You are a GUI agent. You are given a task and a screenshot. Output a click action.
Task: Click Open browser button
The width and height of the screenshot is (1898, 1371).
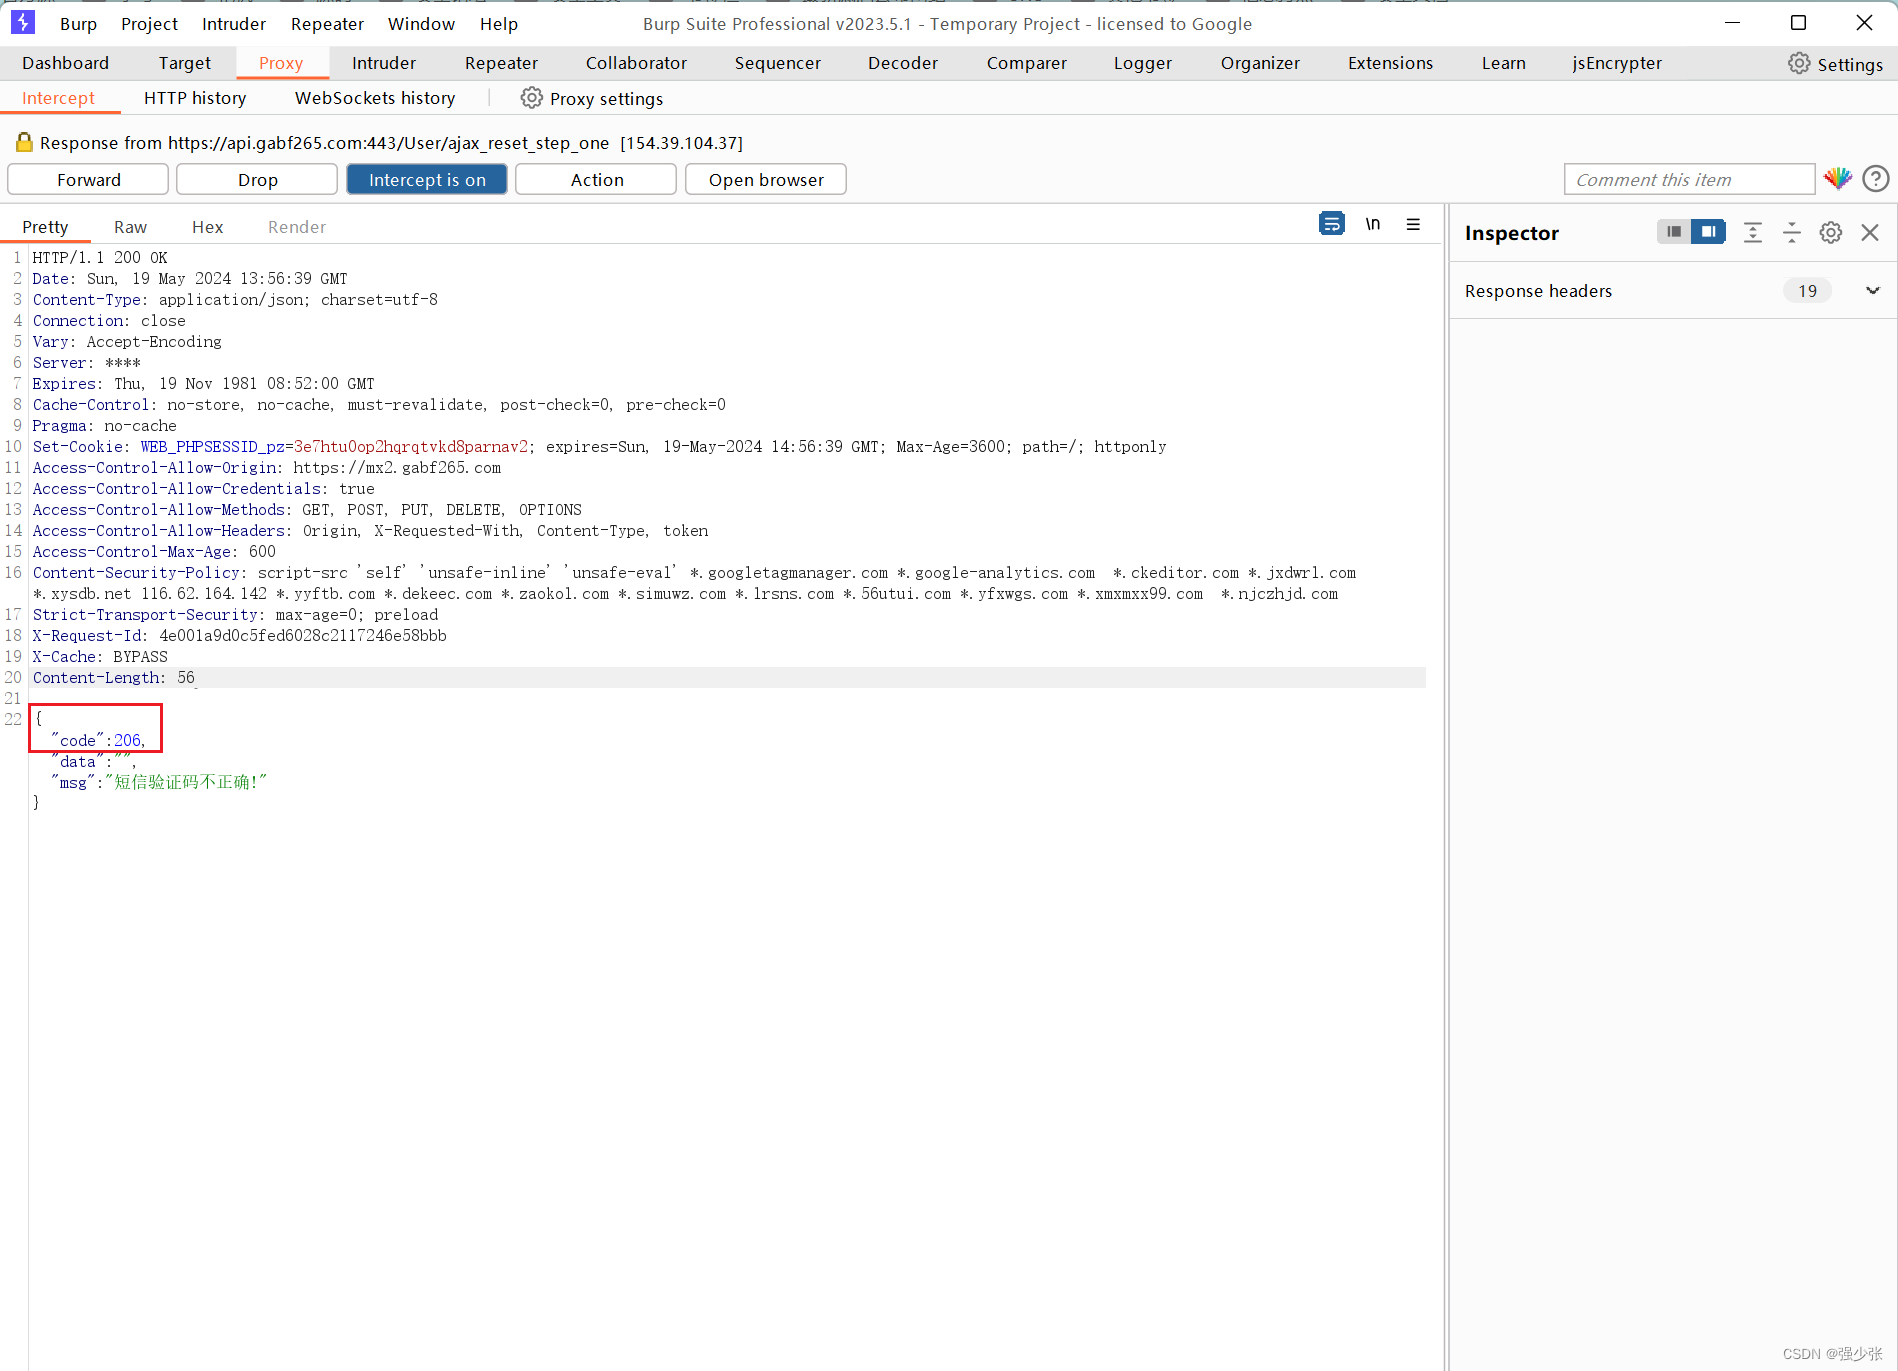[x=766, y=180]
